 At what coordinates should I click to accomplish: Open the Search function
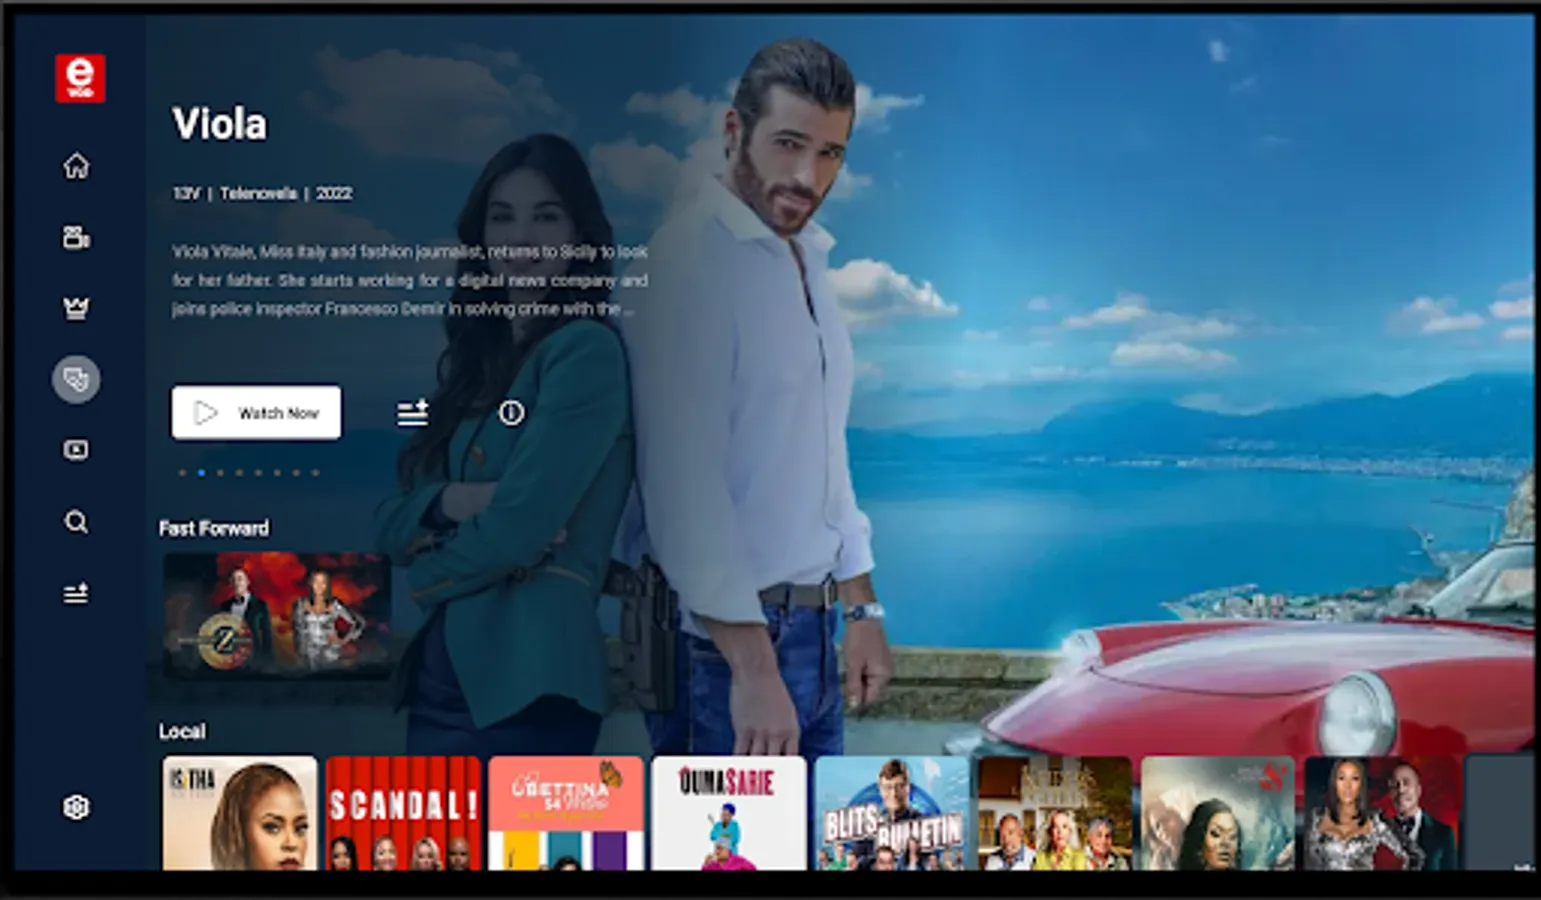tap(77, 522)
